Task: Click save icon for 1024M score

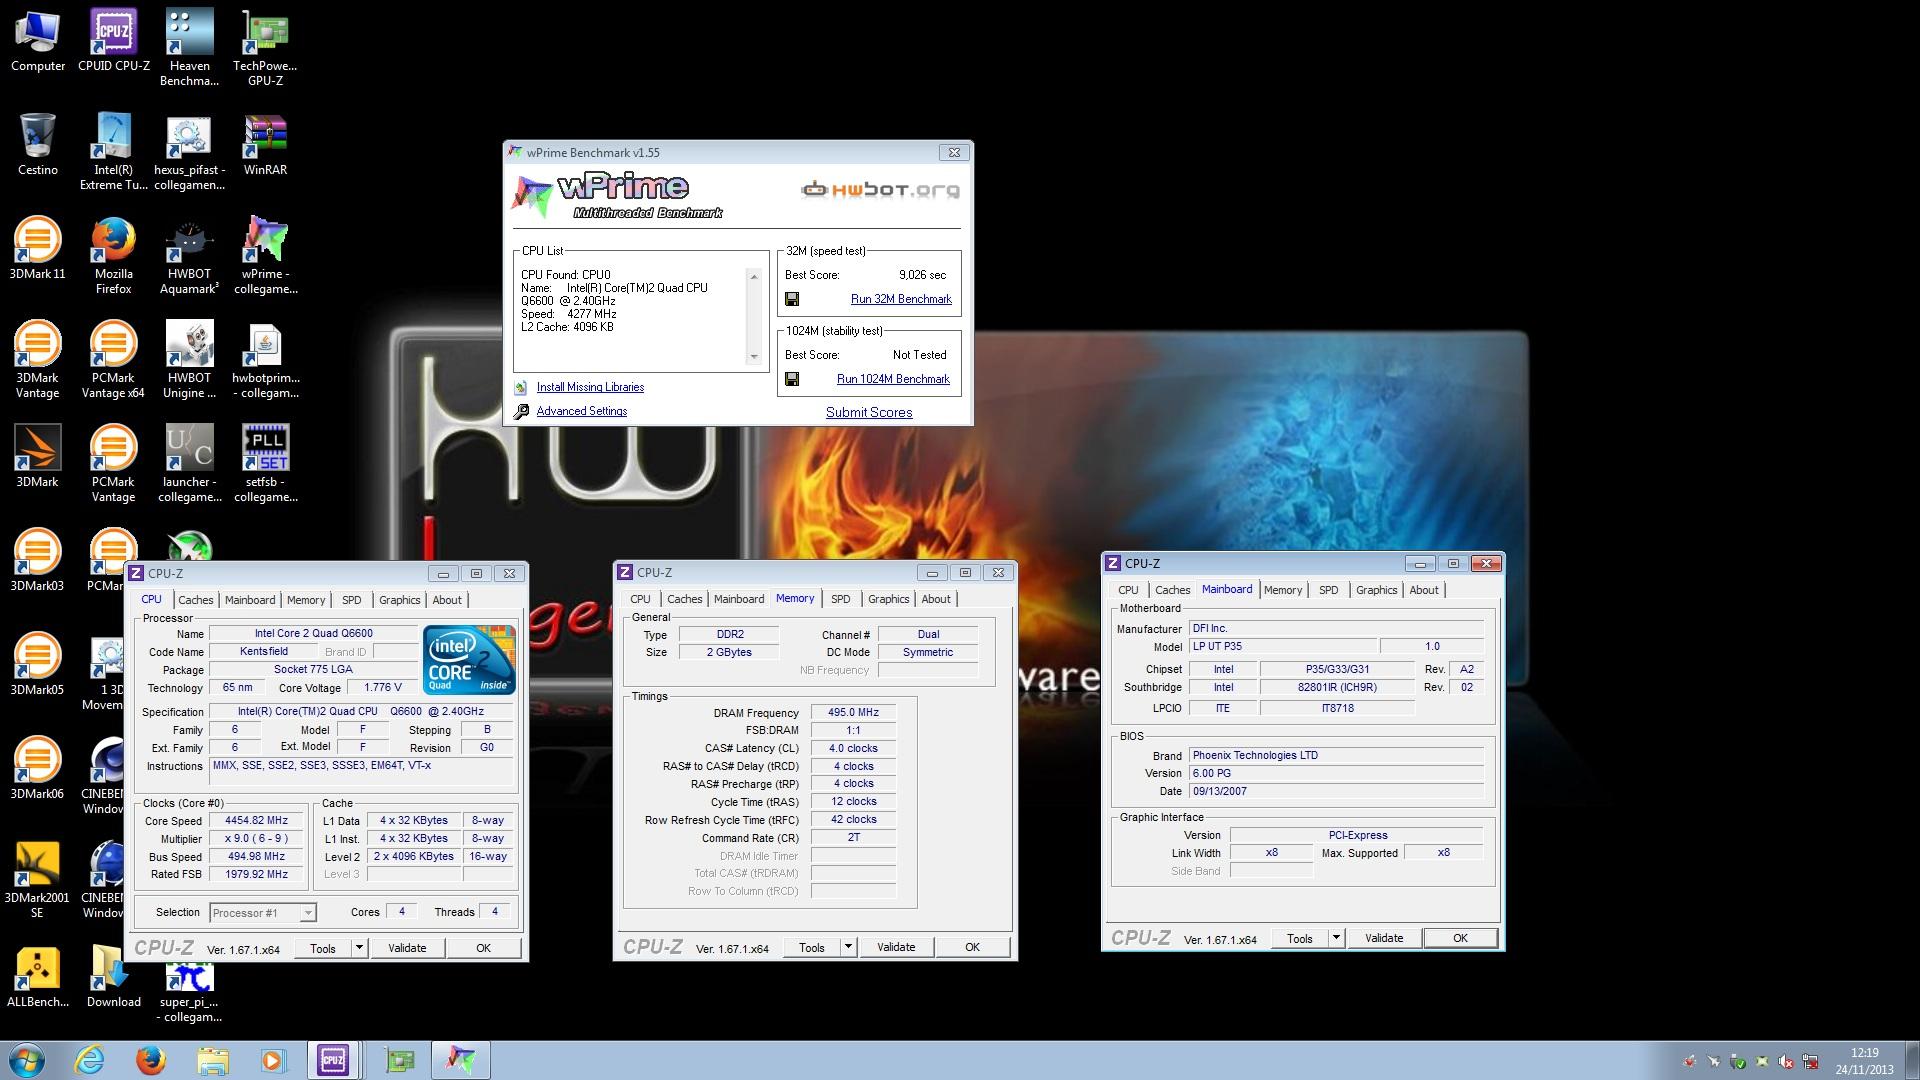Action: [x=792, y=379]
